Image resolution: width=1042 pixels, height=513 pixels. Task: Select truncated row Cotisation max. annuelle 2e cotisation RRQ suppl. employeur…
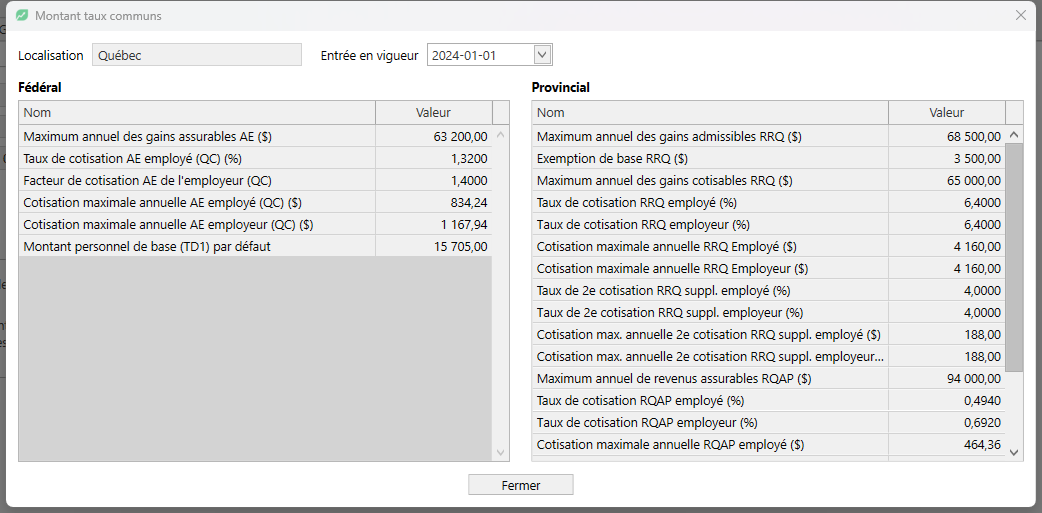tap(769, 356)
